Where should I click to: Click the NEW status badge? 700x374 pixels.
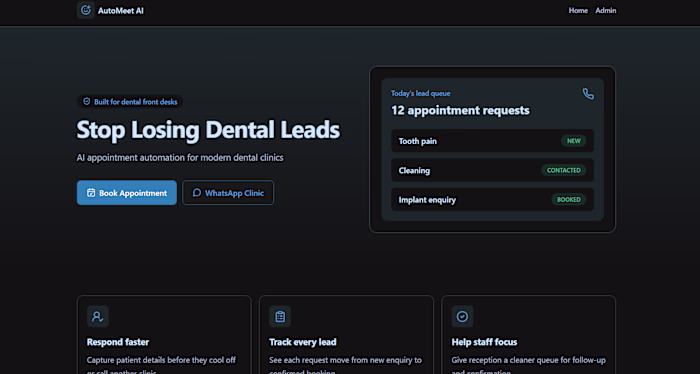pyautogui.click(x=574, y=141)
